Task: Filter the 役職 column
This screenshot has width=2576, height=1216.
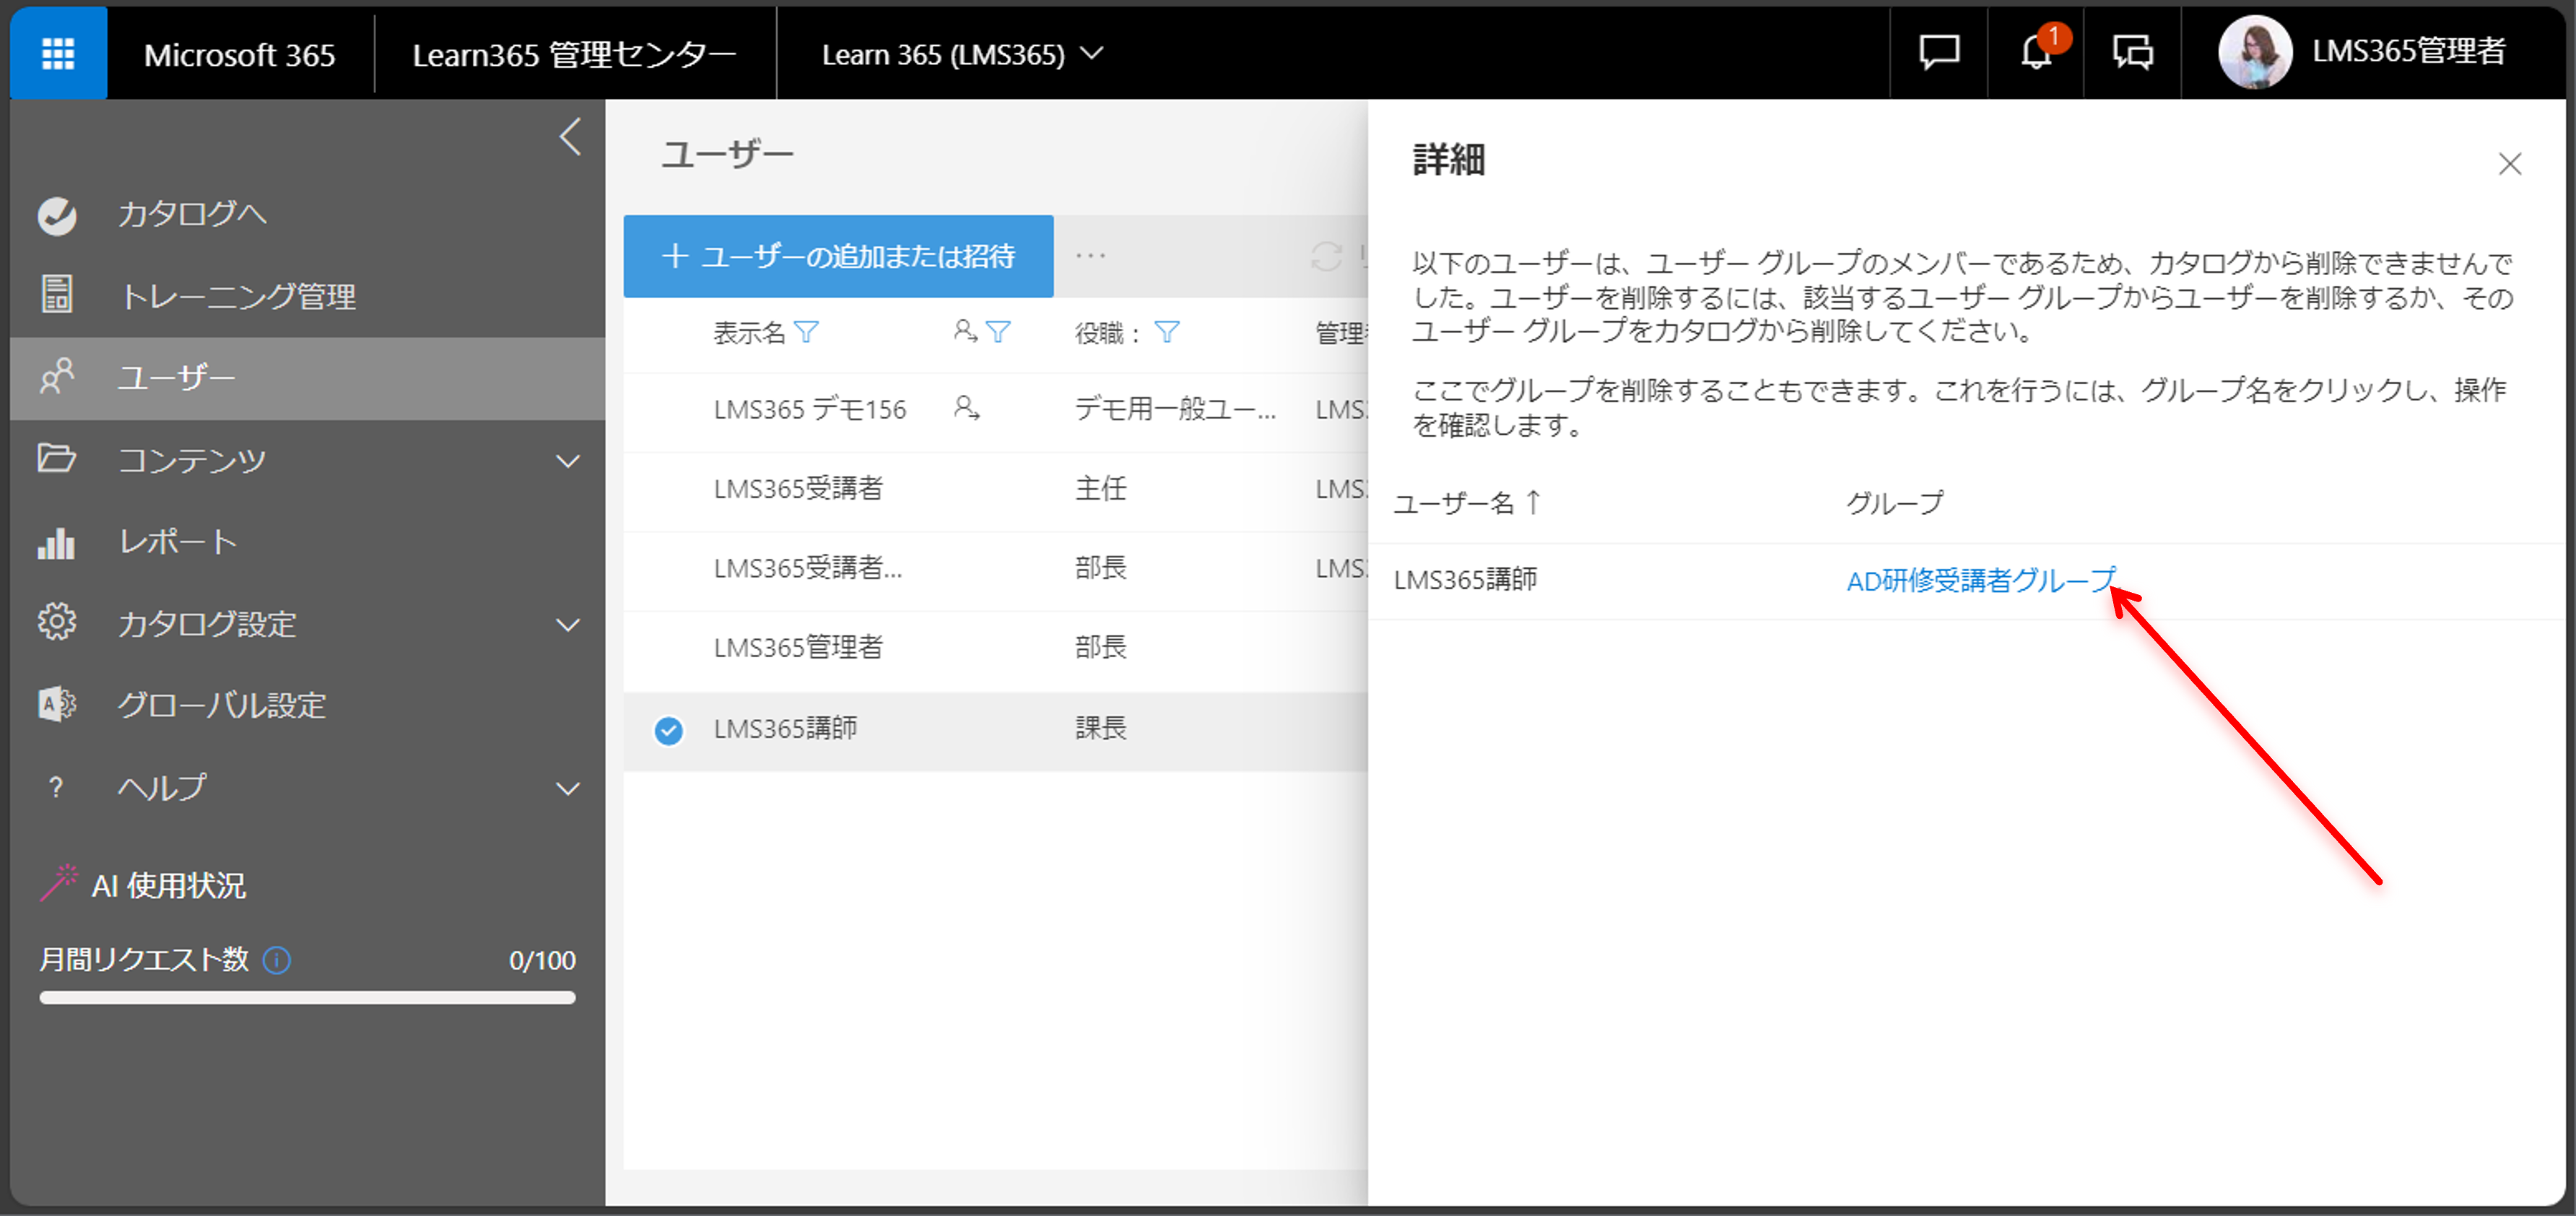Action: click(x=1167, y=332)
